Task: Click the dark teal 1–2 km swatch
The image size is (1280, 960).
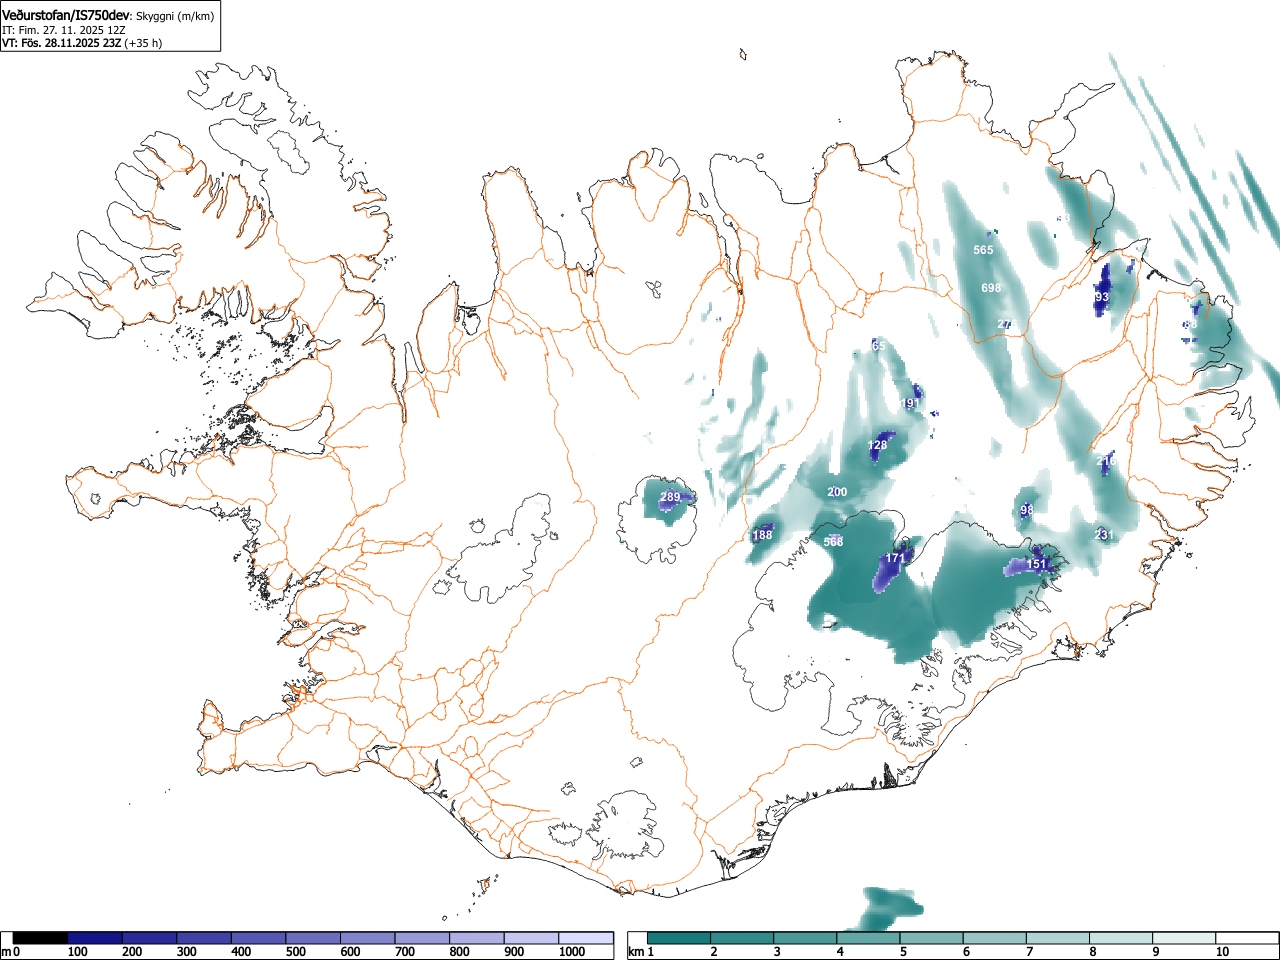Action: click(680, 938)
